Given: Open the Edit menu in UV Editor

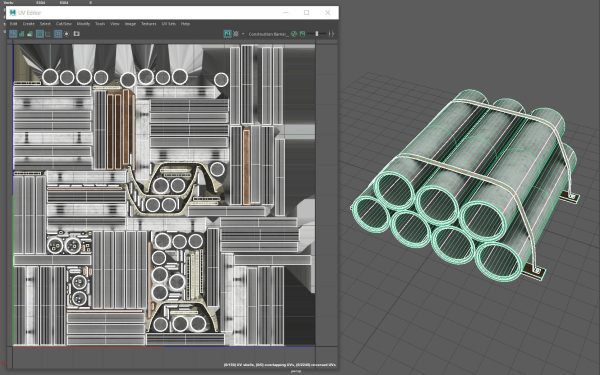Looking at the screenshot, I should click(x=13, y=24).
